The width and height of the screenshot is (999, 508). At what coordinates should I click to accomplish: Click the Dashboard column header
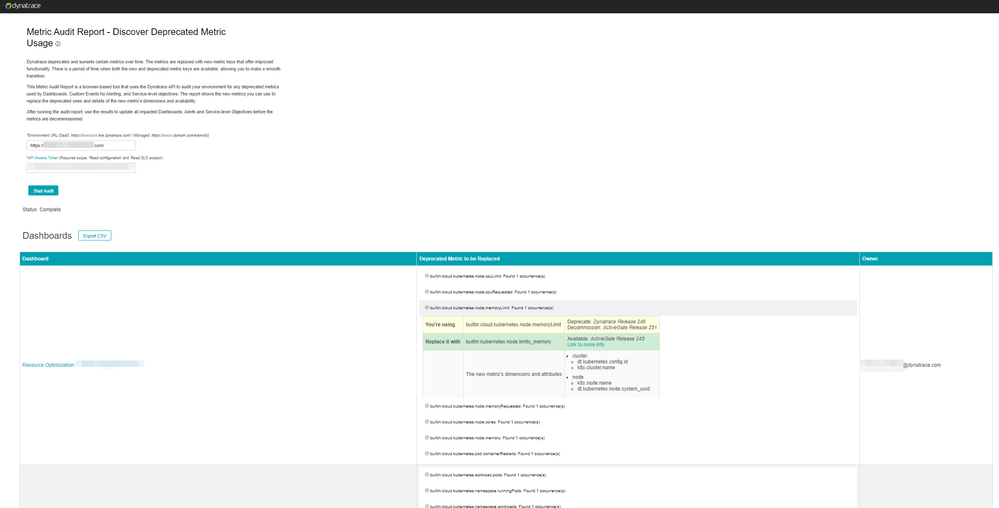pos(36,259)
